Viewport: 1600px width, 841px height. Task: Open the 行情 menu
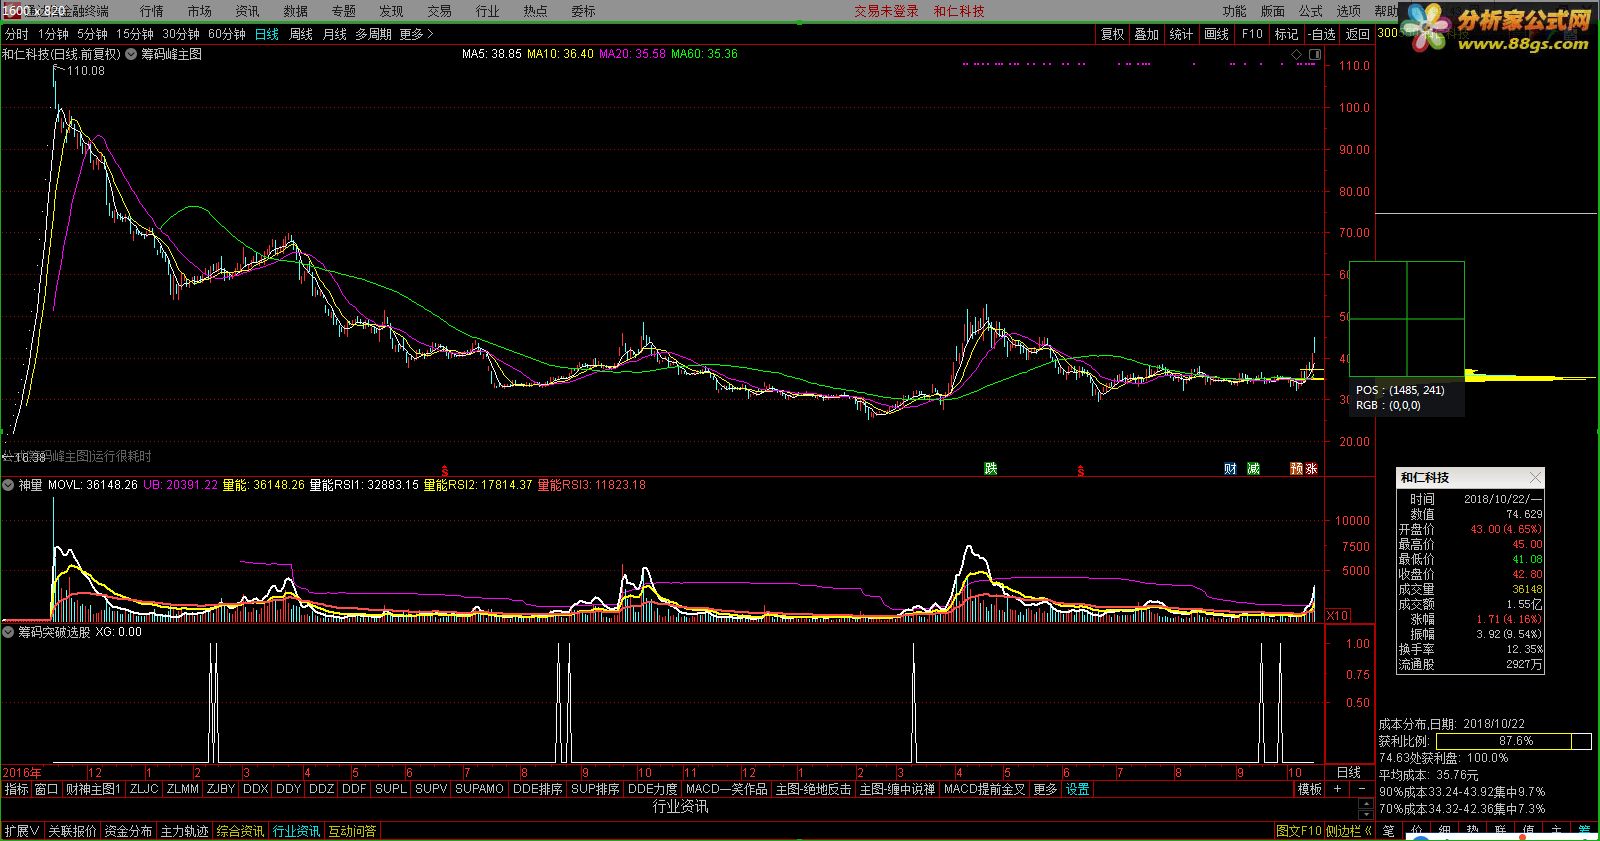pos(152,11)
